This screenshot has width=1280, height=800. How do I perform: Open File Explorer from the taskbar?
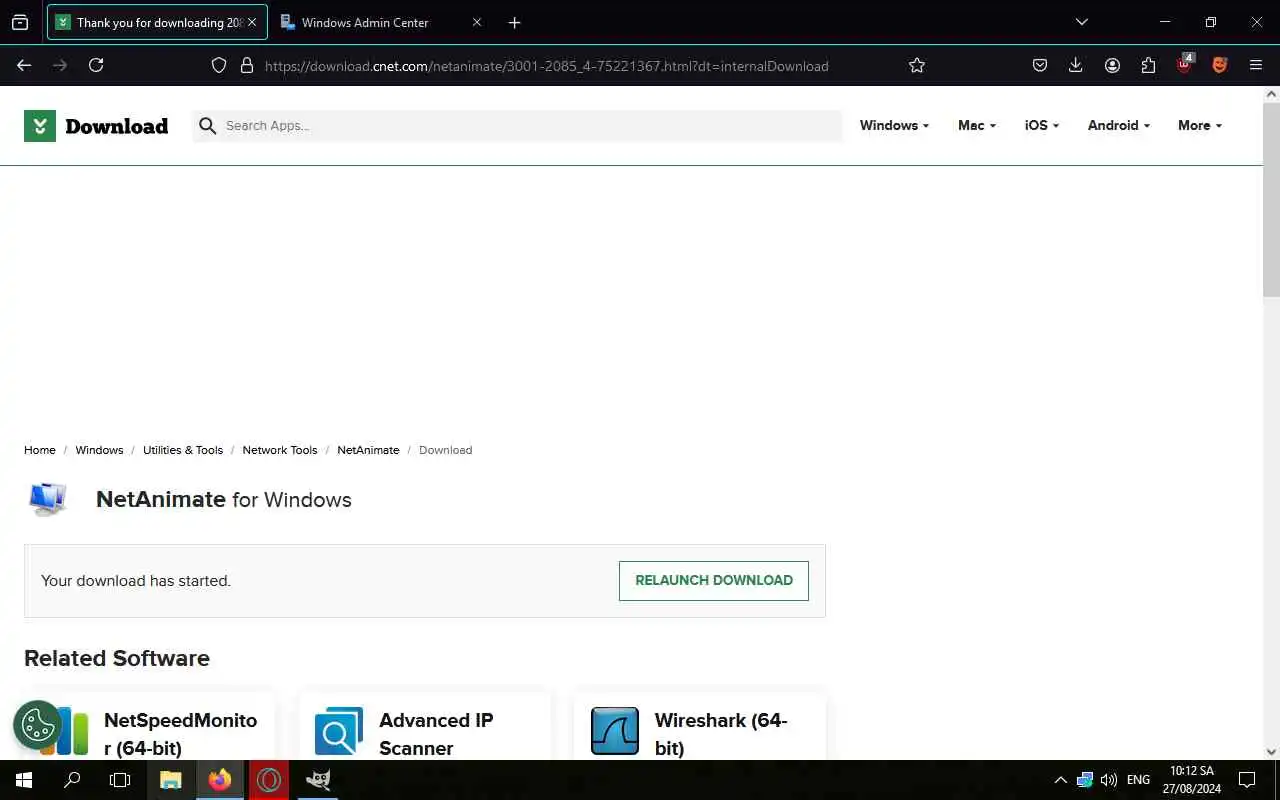coord(171,780)
